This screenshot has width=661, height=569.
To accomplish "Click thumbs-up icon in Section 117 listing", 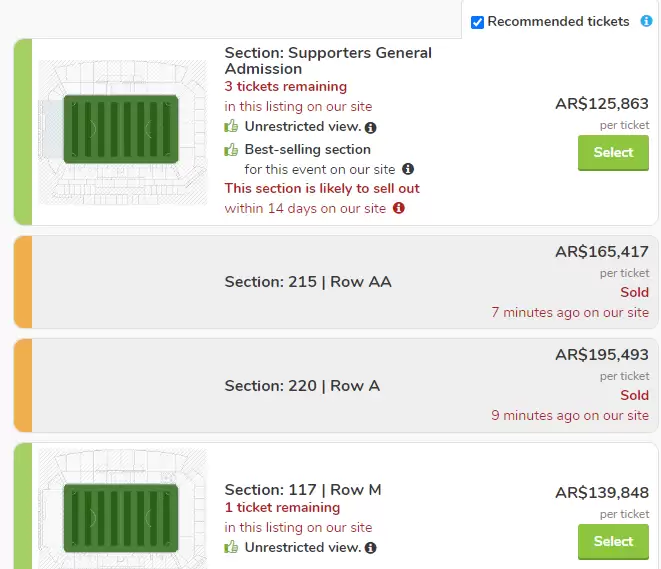I will [231, 547].
